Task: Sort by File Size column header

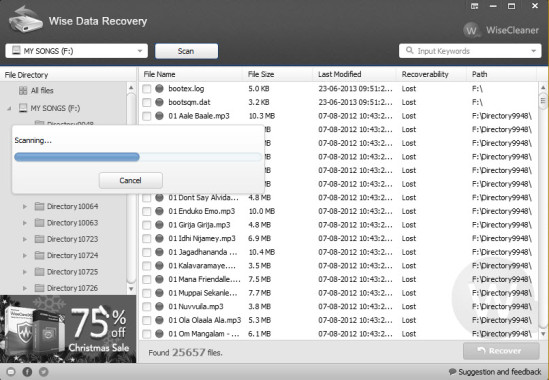Action: point(278,74)
